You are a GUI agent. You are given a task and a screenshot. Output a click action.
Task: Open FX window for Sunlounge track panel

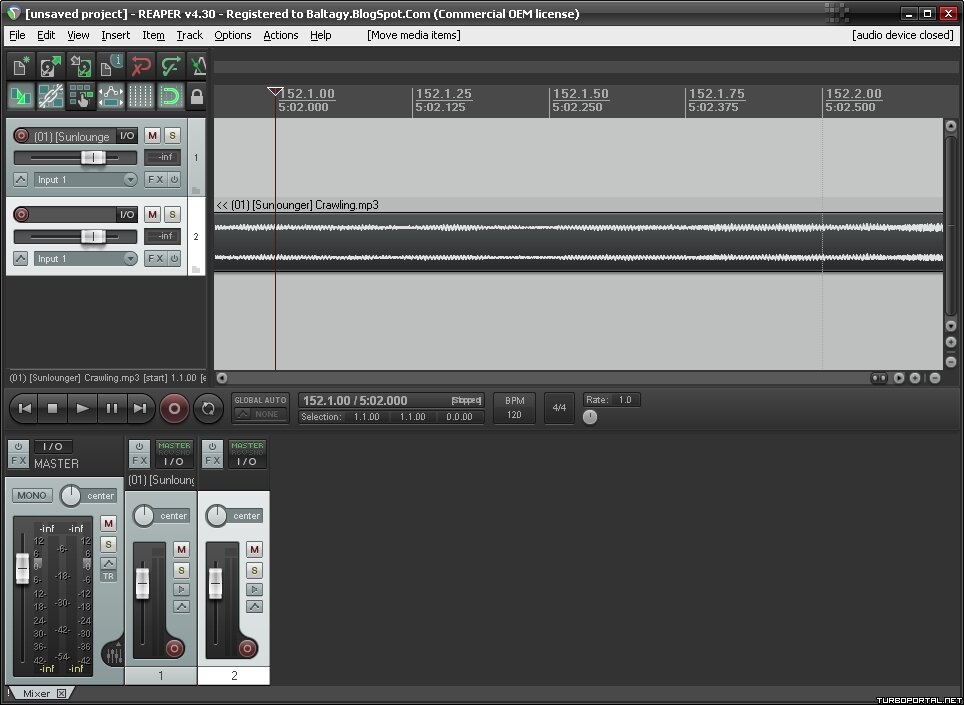point(156,179)
